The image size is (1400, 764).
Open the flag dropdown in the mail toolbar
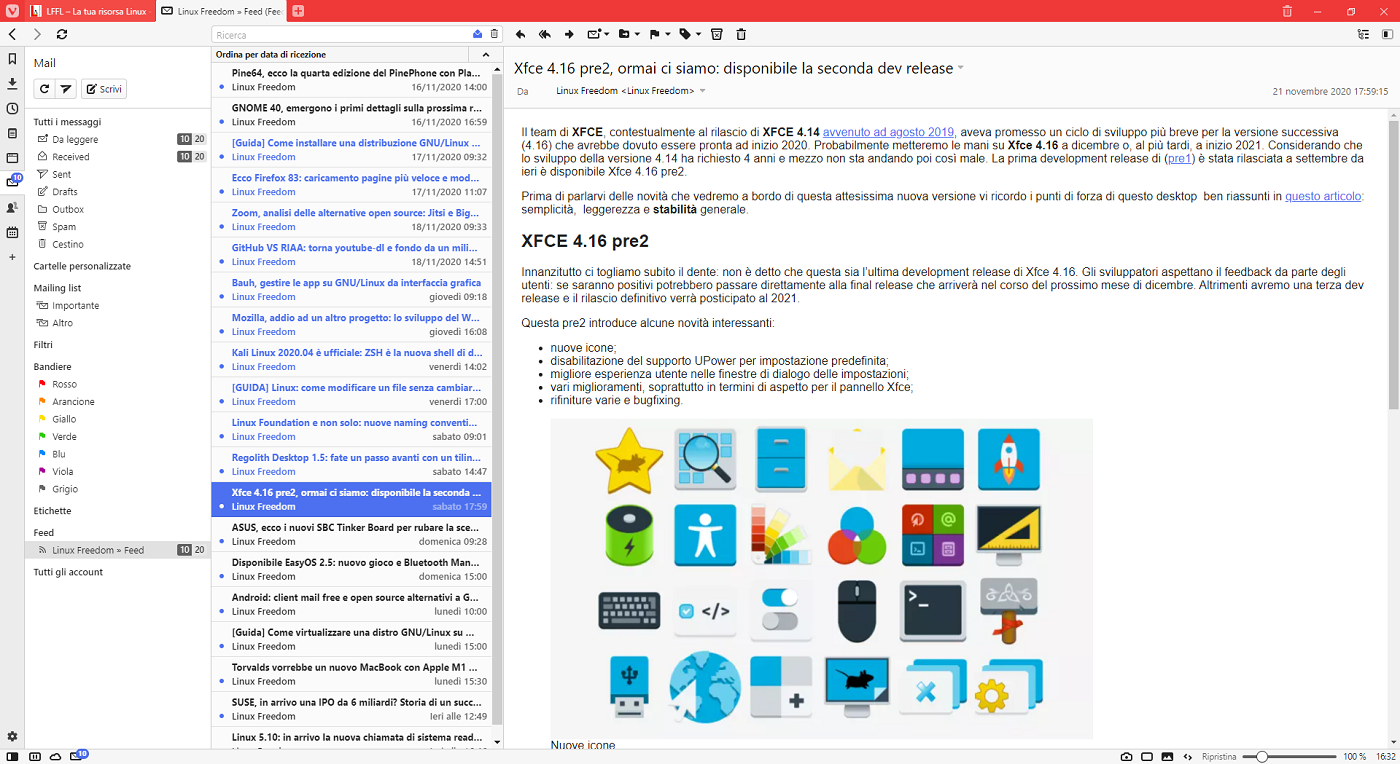tap(658, 34)
